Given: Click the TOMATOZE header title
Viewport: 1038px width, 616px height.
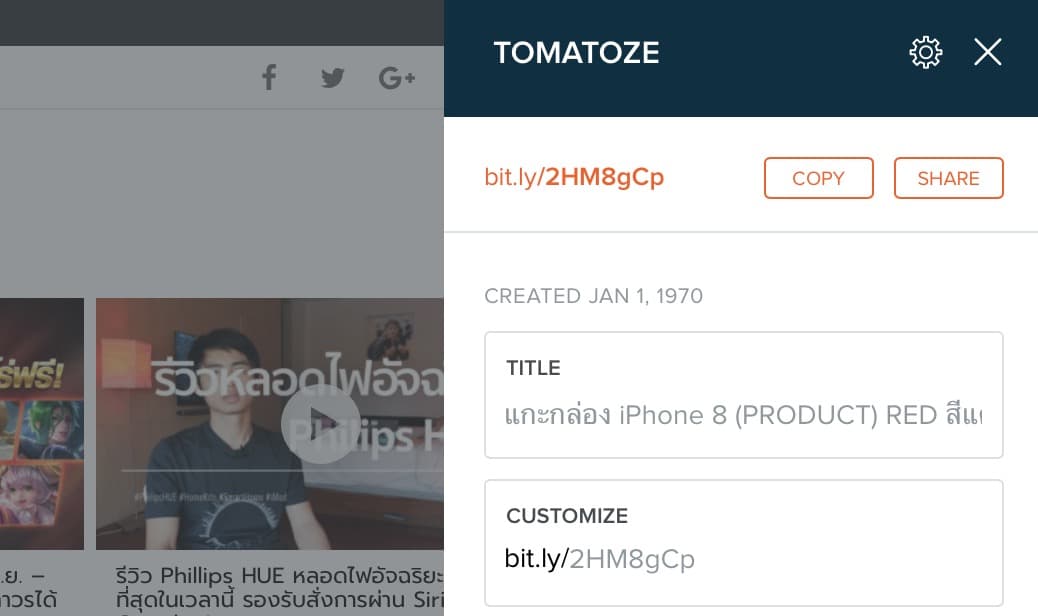Looking at the screenshot, I should (576, 52).
